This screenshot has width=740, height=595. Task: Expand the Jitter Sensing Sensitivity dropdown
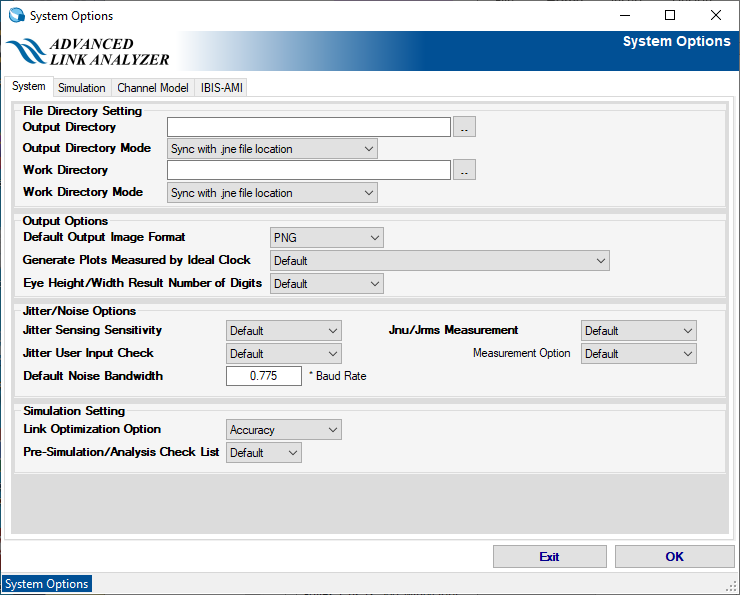coord(284,331)
